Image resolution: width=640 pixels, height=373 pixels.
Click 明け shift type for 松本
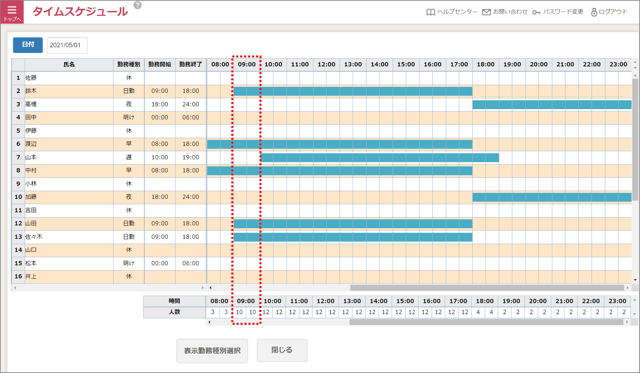pos(129,263)
